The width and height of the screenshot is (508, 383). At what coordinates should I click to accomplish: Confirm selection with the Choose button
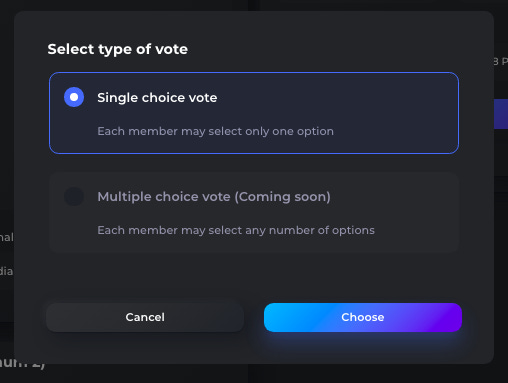pos(363,317)
